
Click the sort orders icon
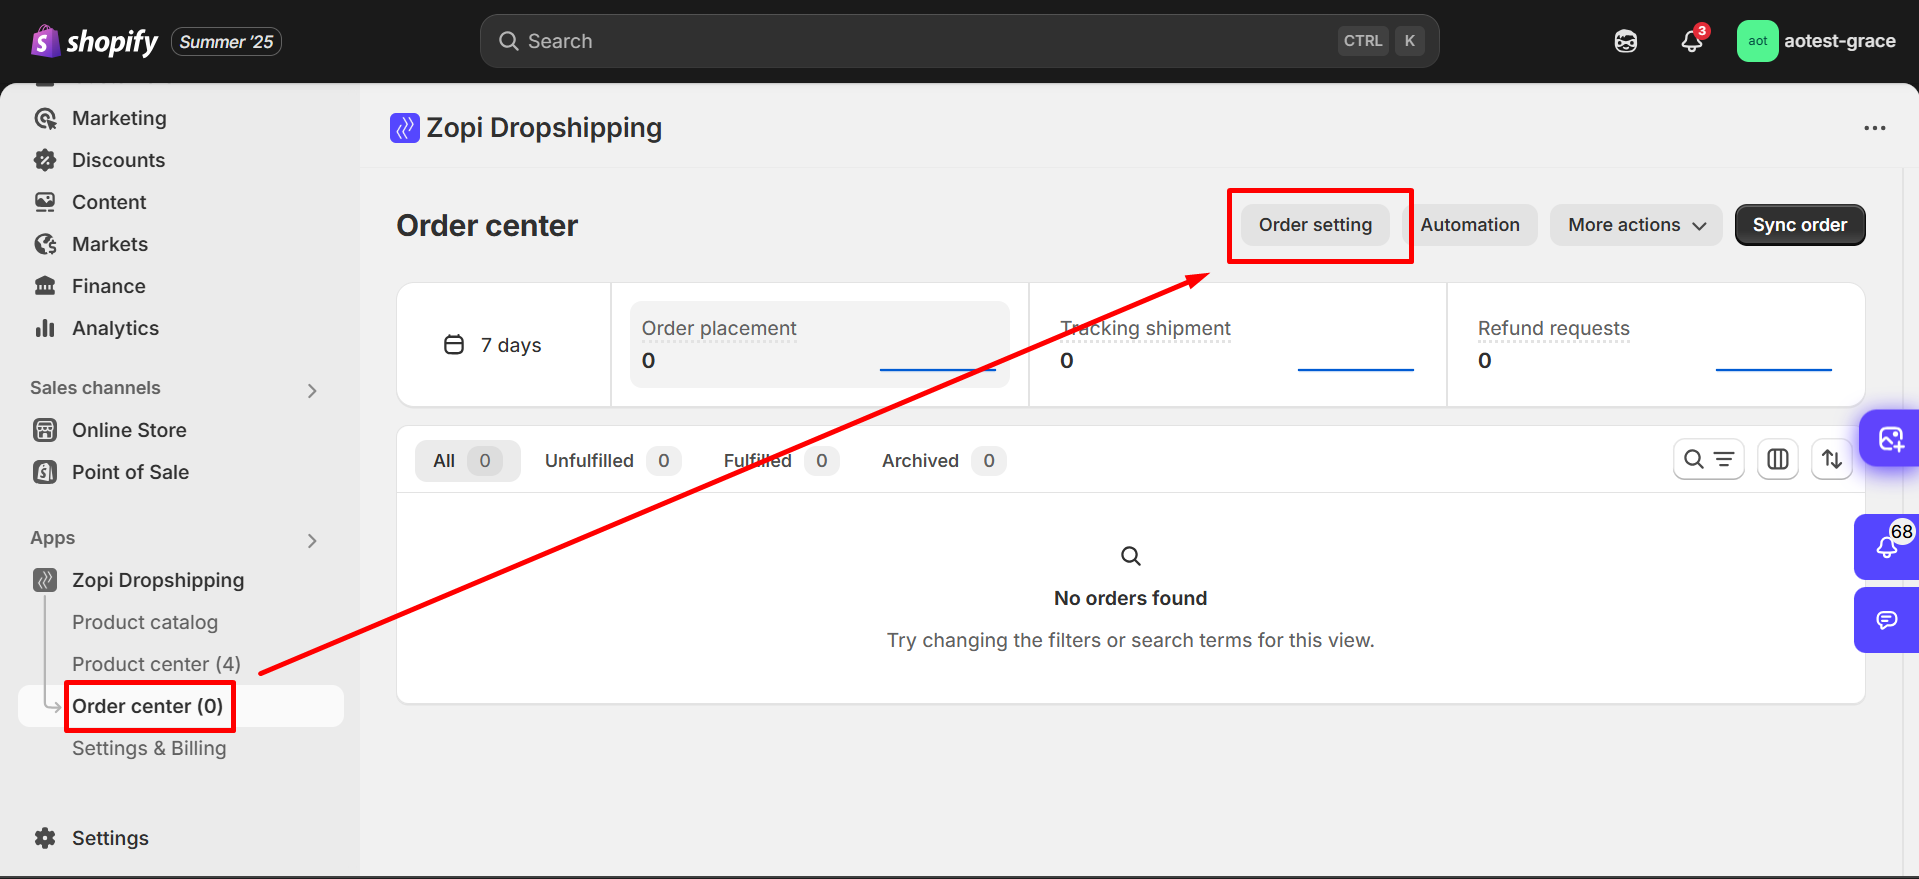[1831, 459]
